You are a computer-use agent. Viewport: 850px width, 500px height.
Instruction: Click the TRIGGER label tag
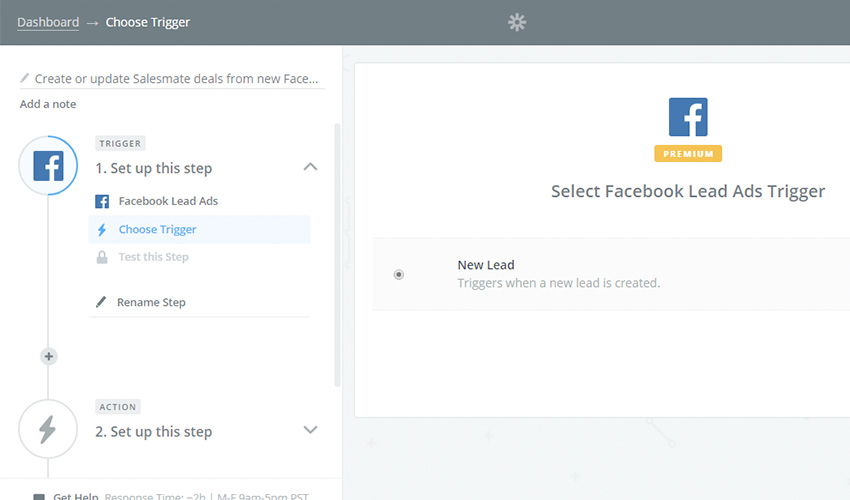point(120,143)
